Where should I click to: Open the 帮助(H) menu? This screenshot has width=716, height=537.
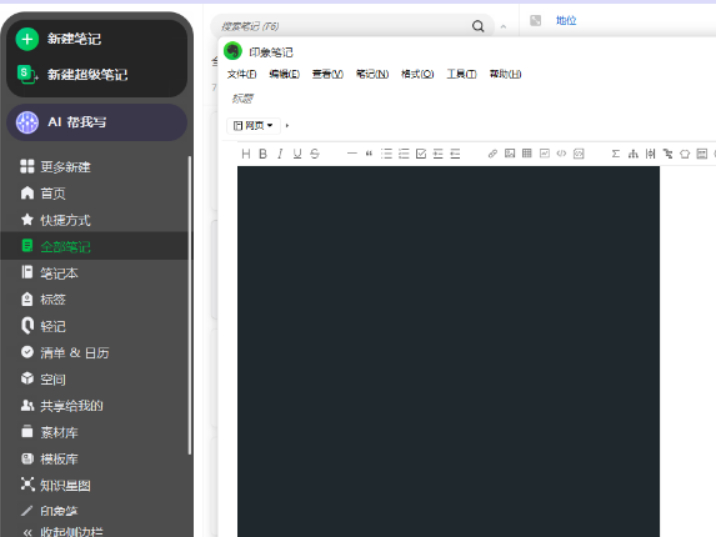click(505, 74)
